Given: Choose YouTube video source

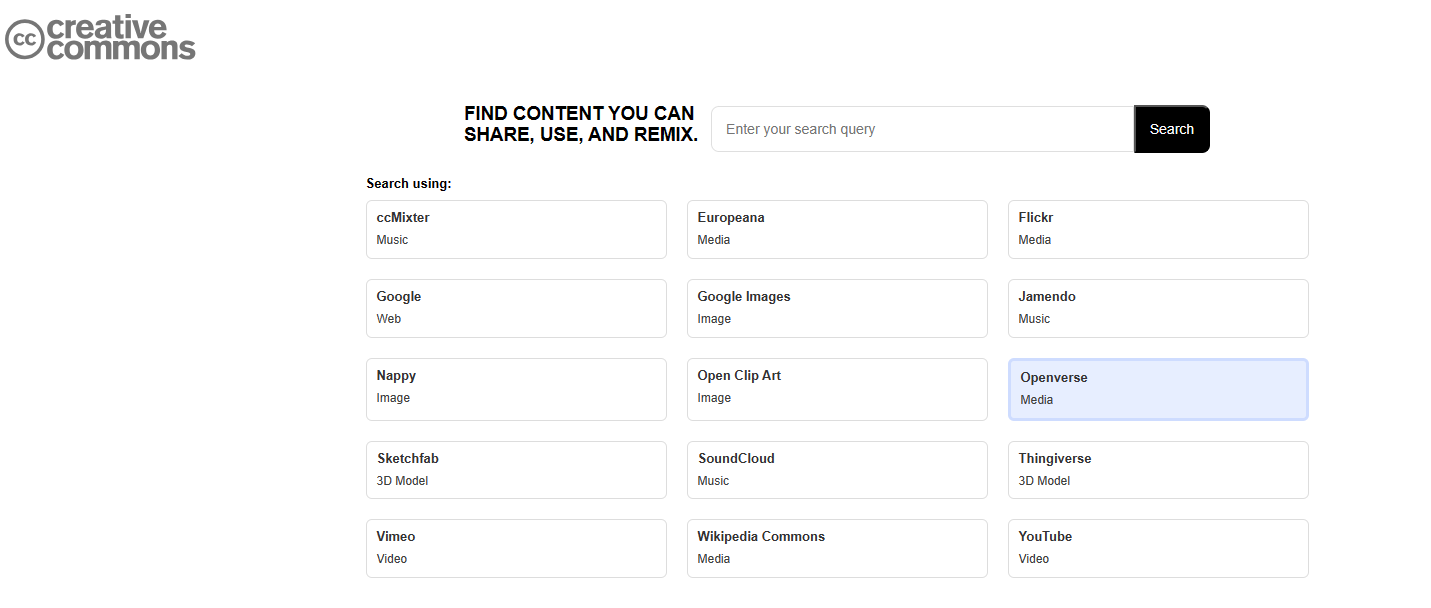Looking at the screenshot, I should 1158,548.
